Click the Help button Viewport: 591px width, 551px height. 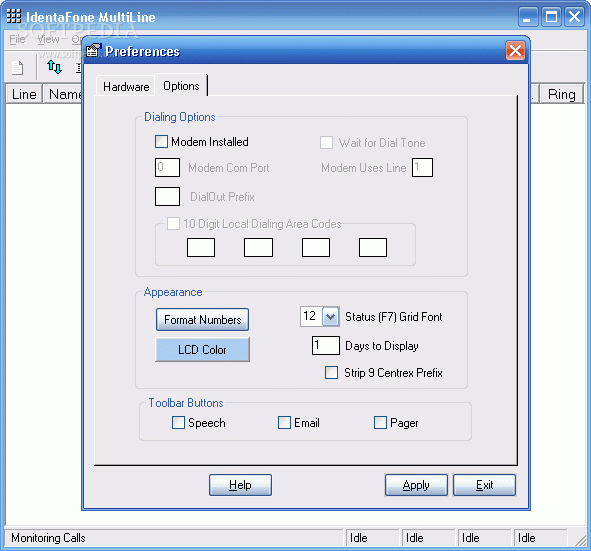[x=240, y=485]
